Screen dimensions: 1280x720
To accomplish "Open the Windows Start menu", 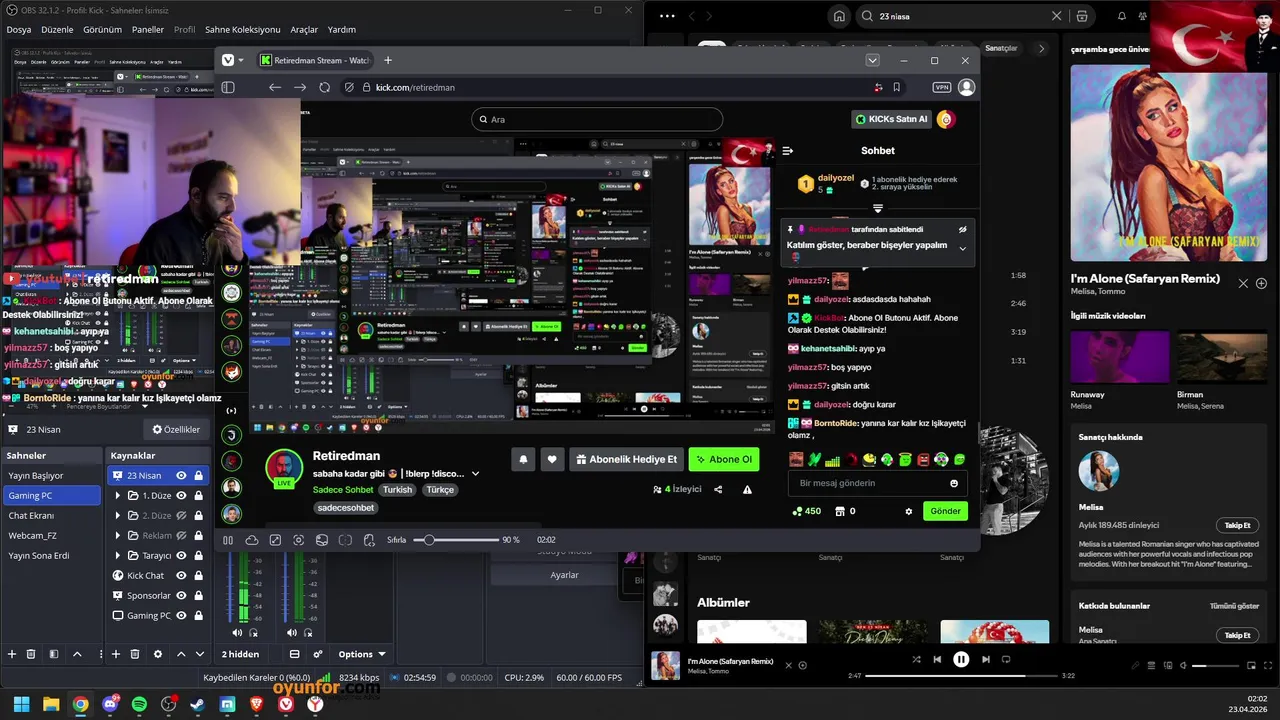I will pyautogui.click(x=21, y=704).
